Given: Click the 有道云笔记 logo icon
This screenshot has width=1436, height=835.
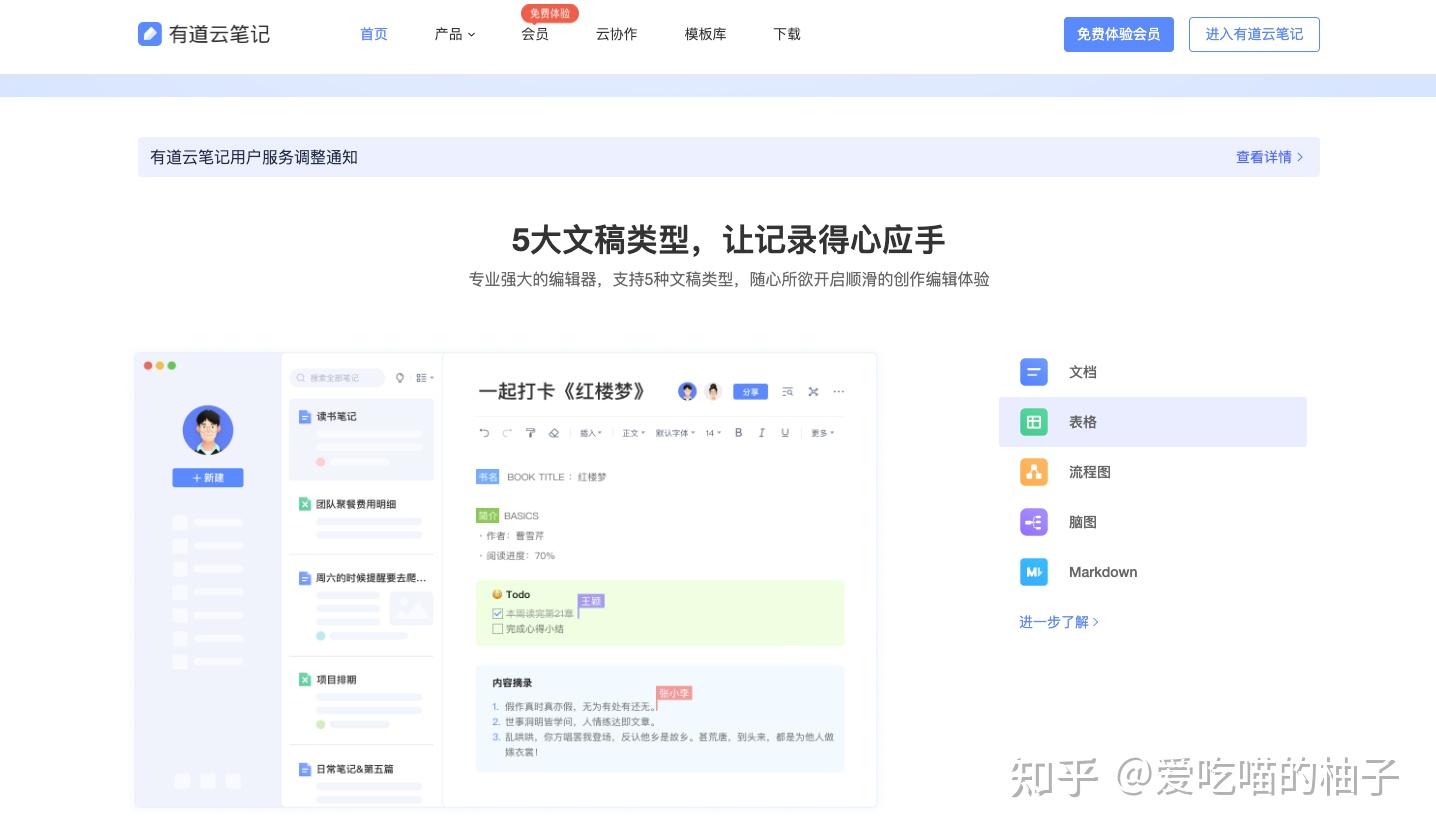Looking at the screenshot, I should tap(150, 34).
